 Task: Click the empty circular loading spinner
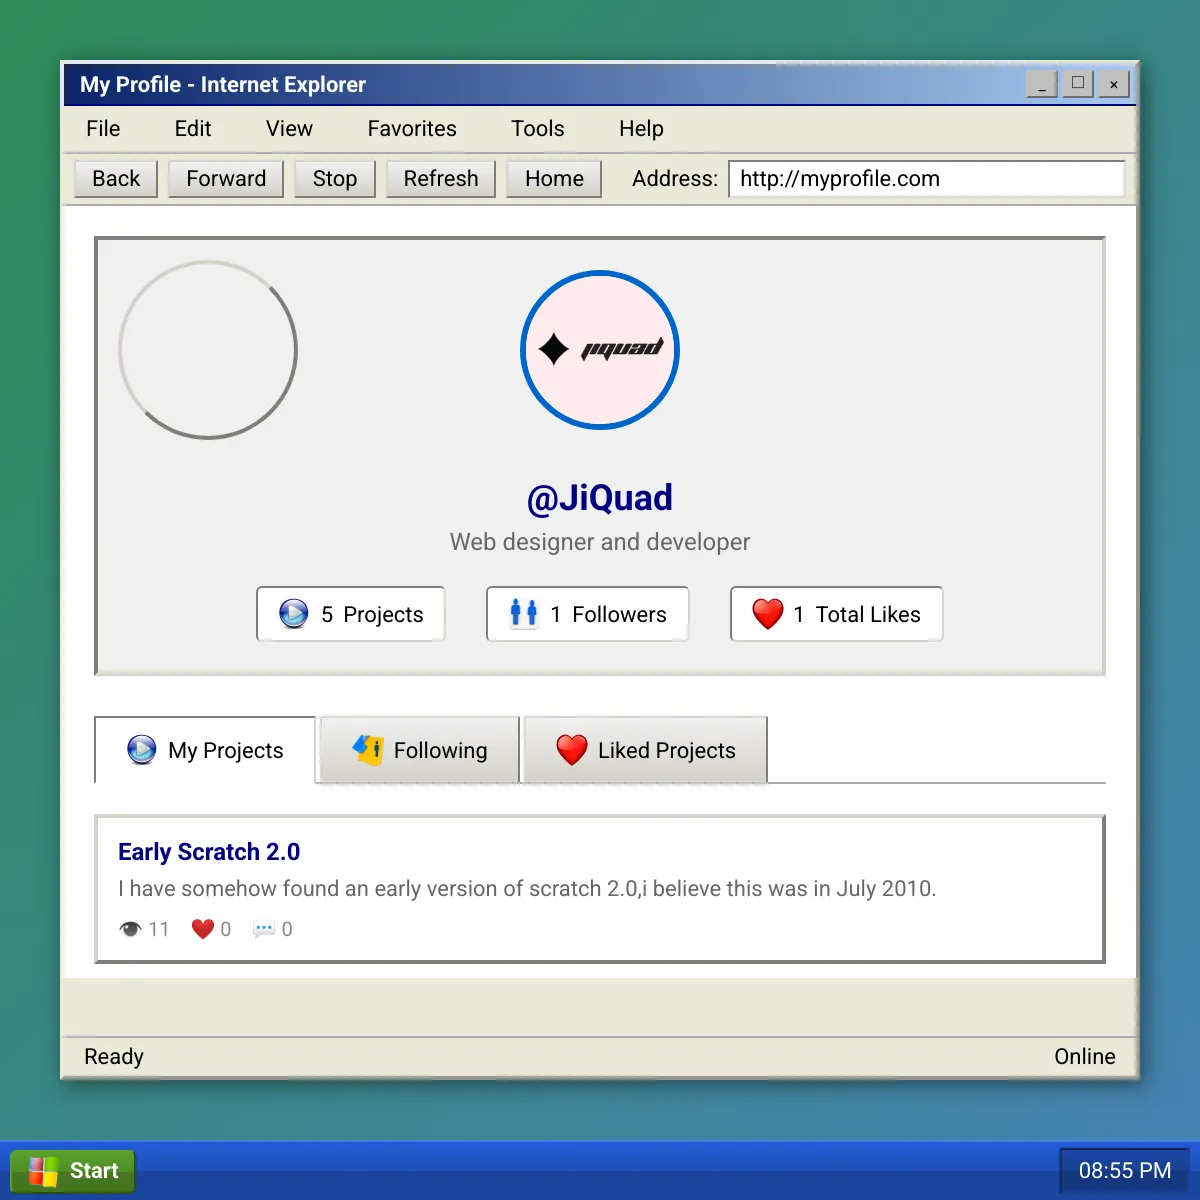(208, 350)
